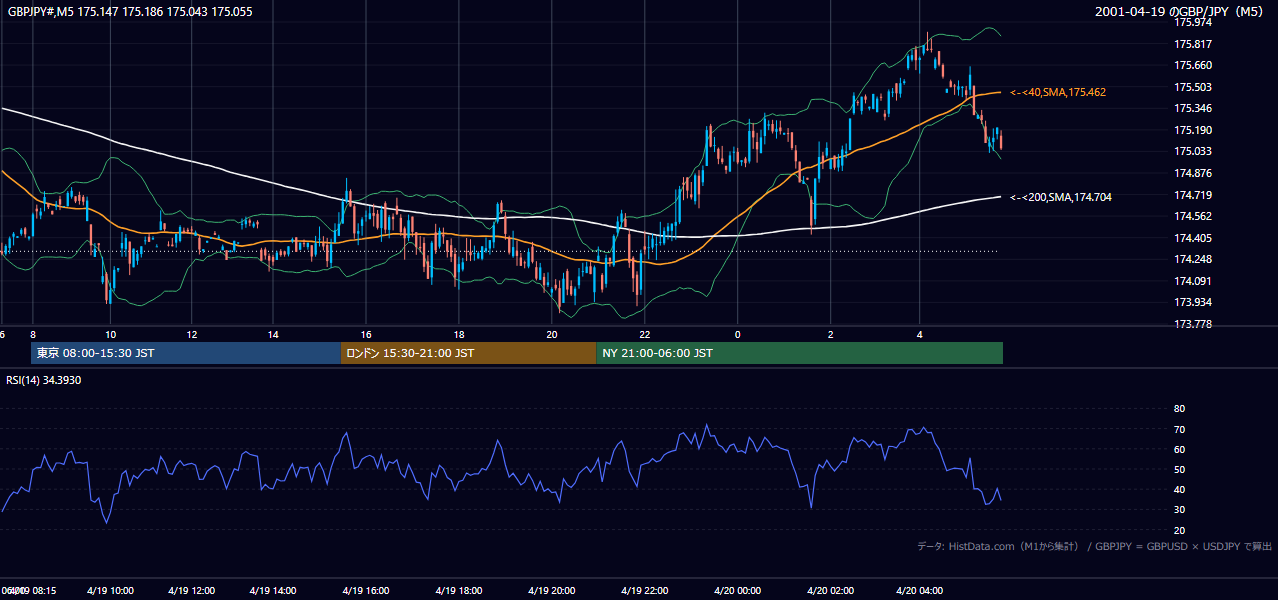Screen dimensions: 1278x600
Task: Click the hour tick label 10 under the chart
Action: click(x=110, y=335)
